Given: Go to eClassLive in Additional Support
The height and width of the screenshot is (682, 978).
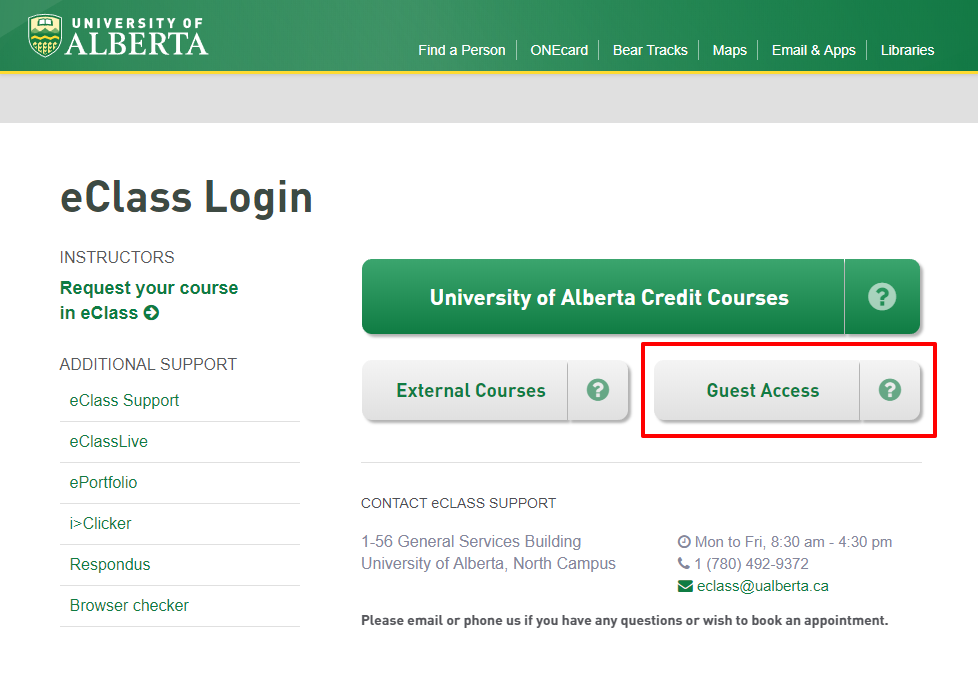Looking at the screenshot, I should coord(108,441).
